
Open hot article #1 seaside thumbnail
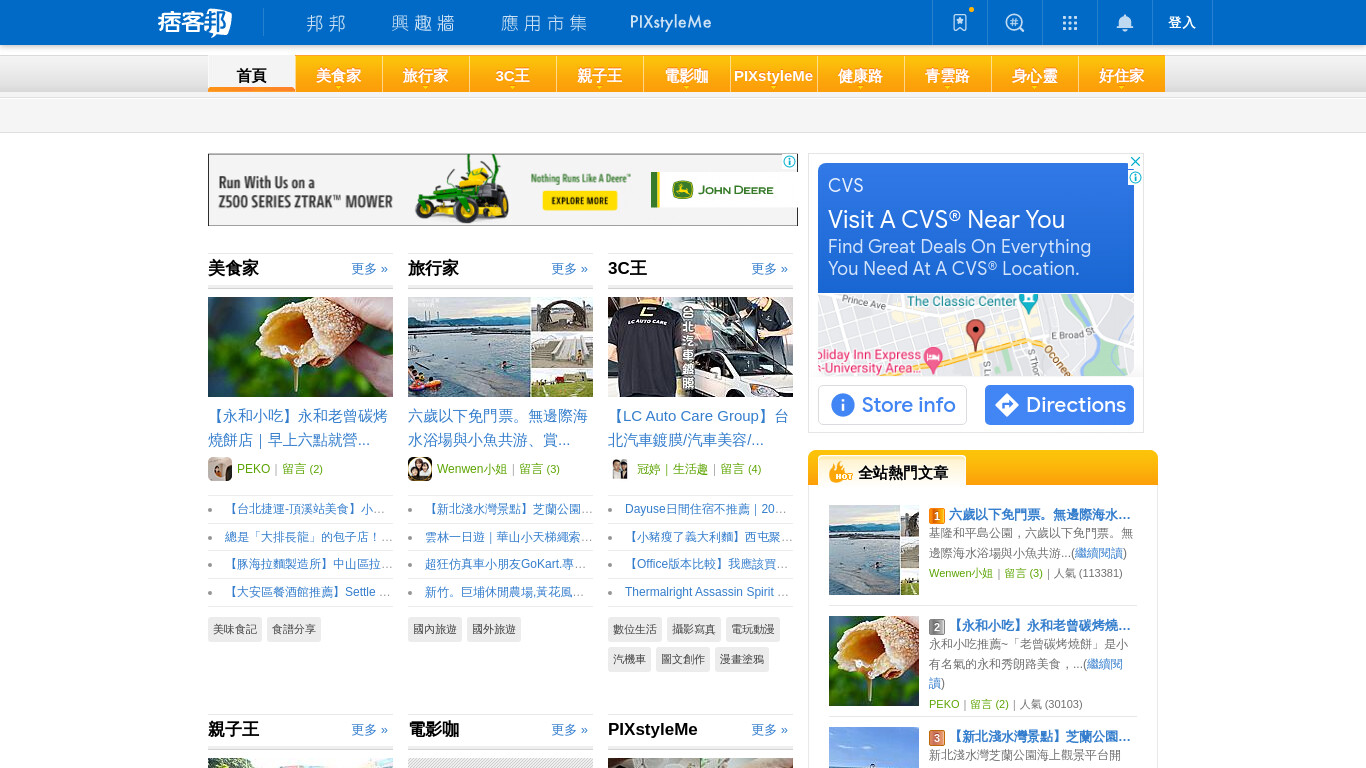coord(874,550)
